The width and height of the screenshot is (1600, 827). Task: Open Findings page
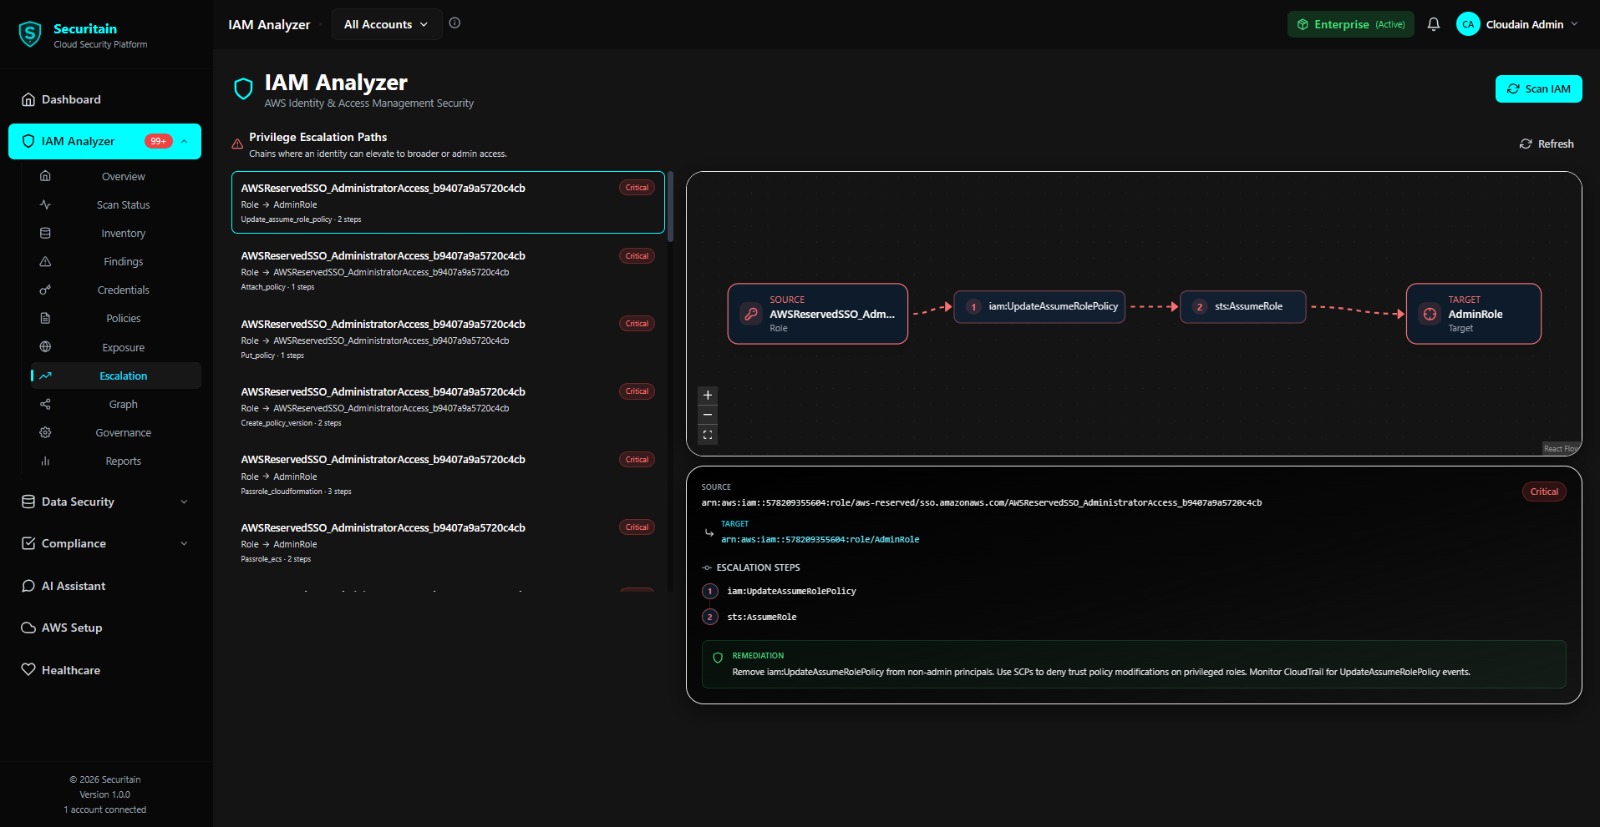tap(123, 262)
